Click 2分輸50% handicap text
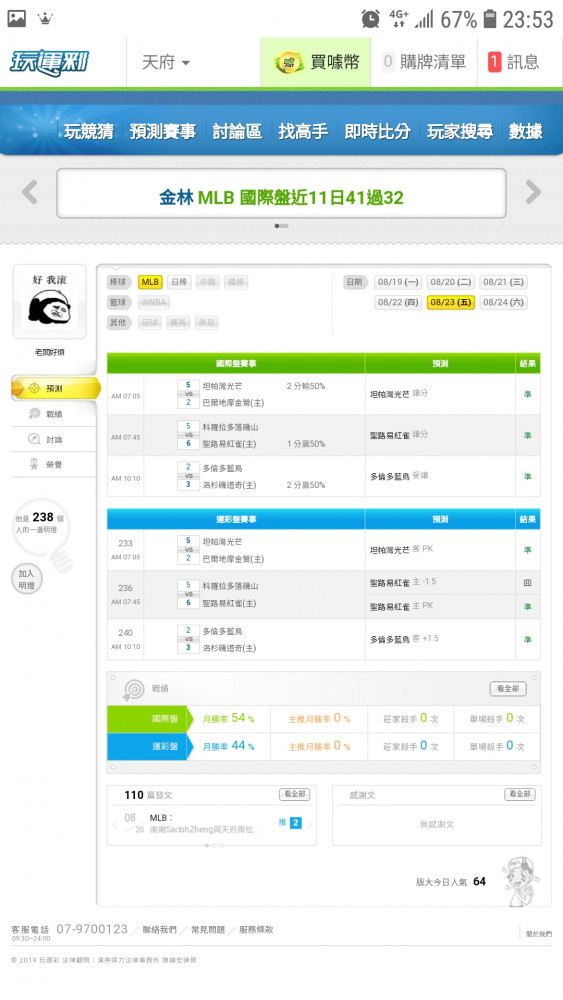The height and width of the screenshot is (1000, 563). tap(305, 386)
